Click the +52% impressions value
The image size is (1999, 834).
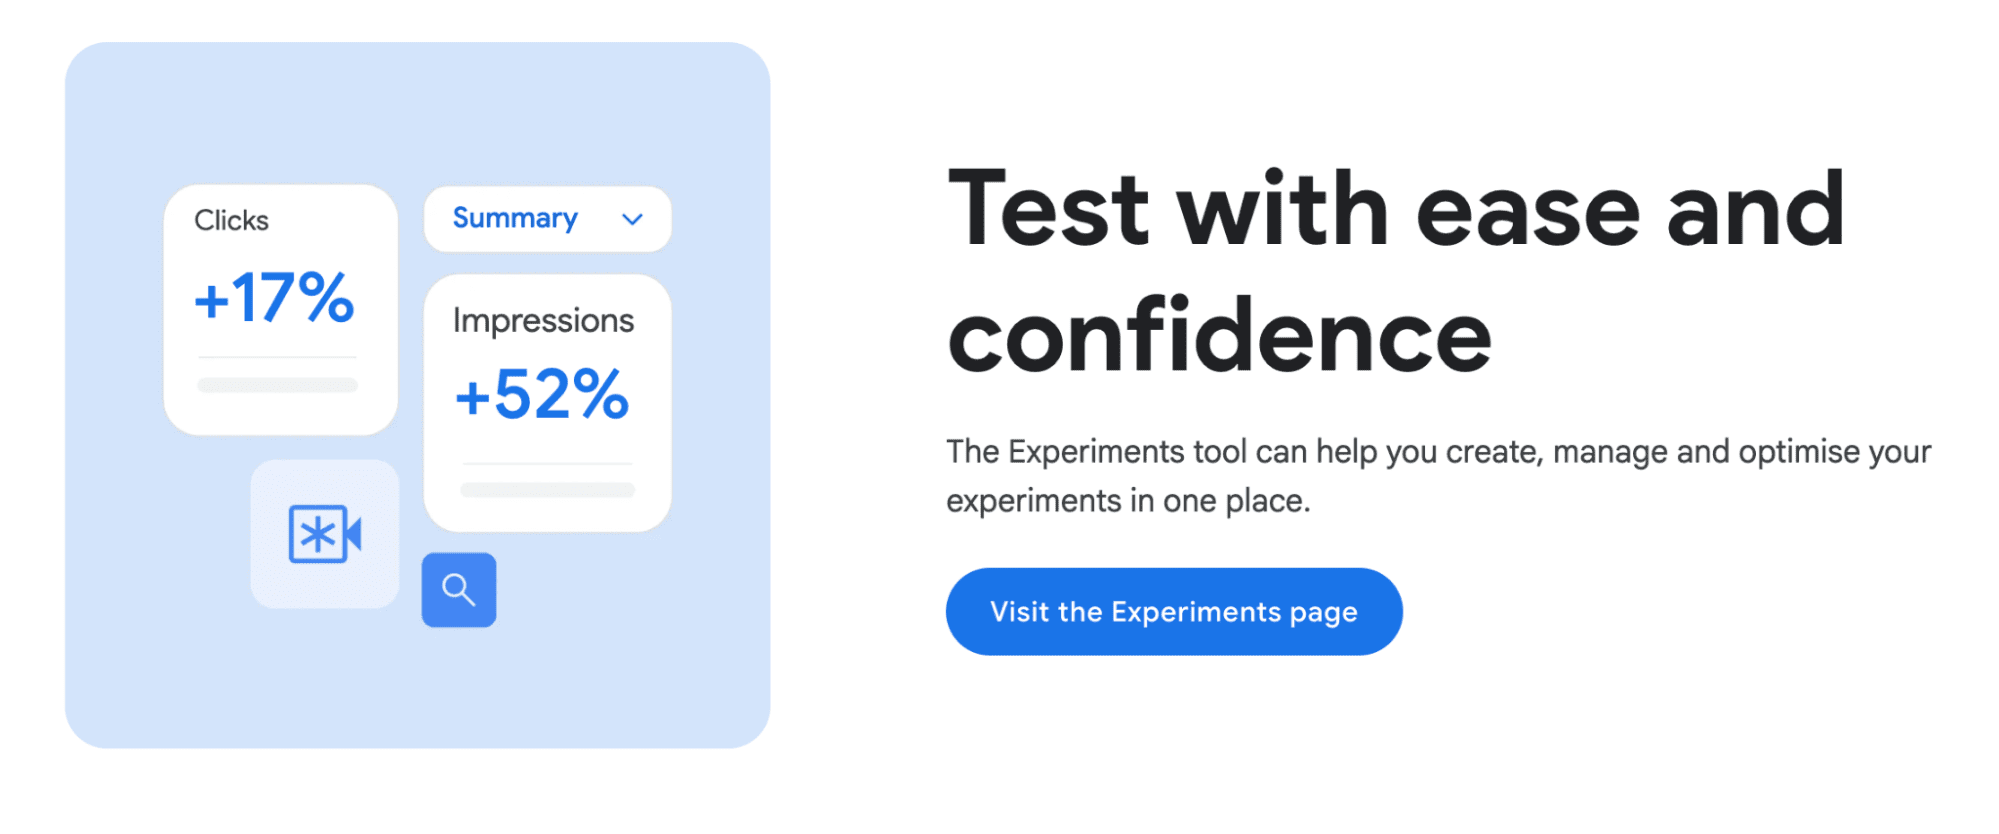click(x=542, y=394)
